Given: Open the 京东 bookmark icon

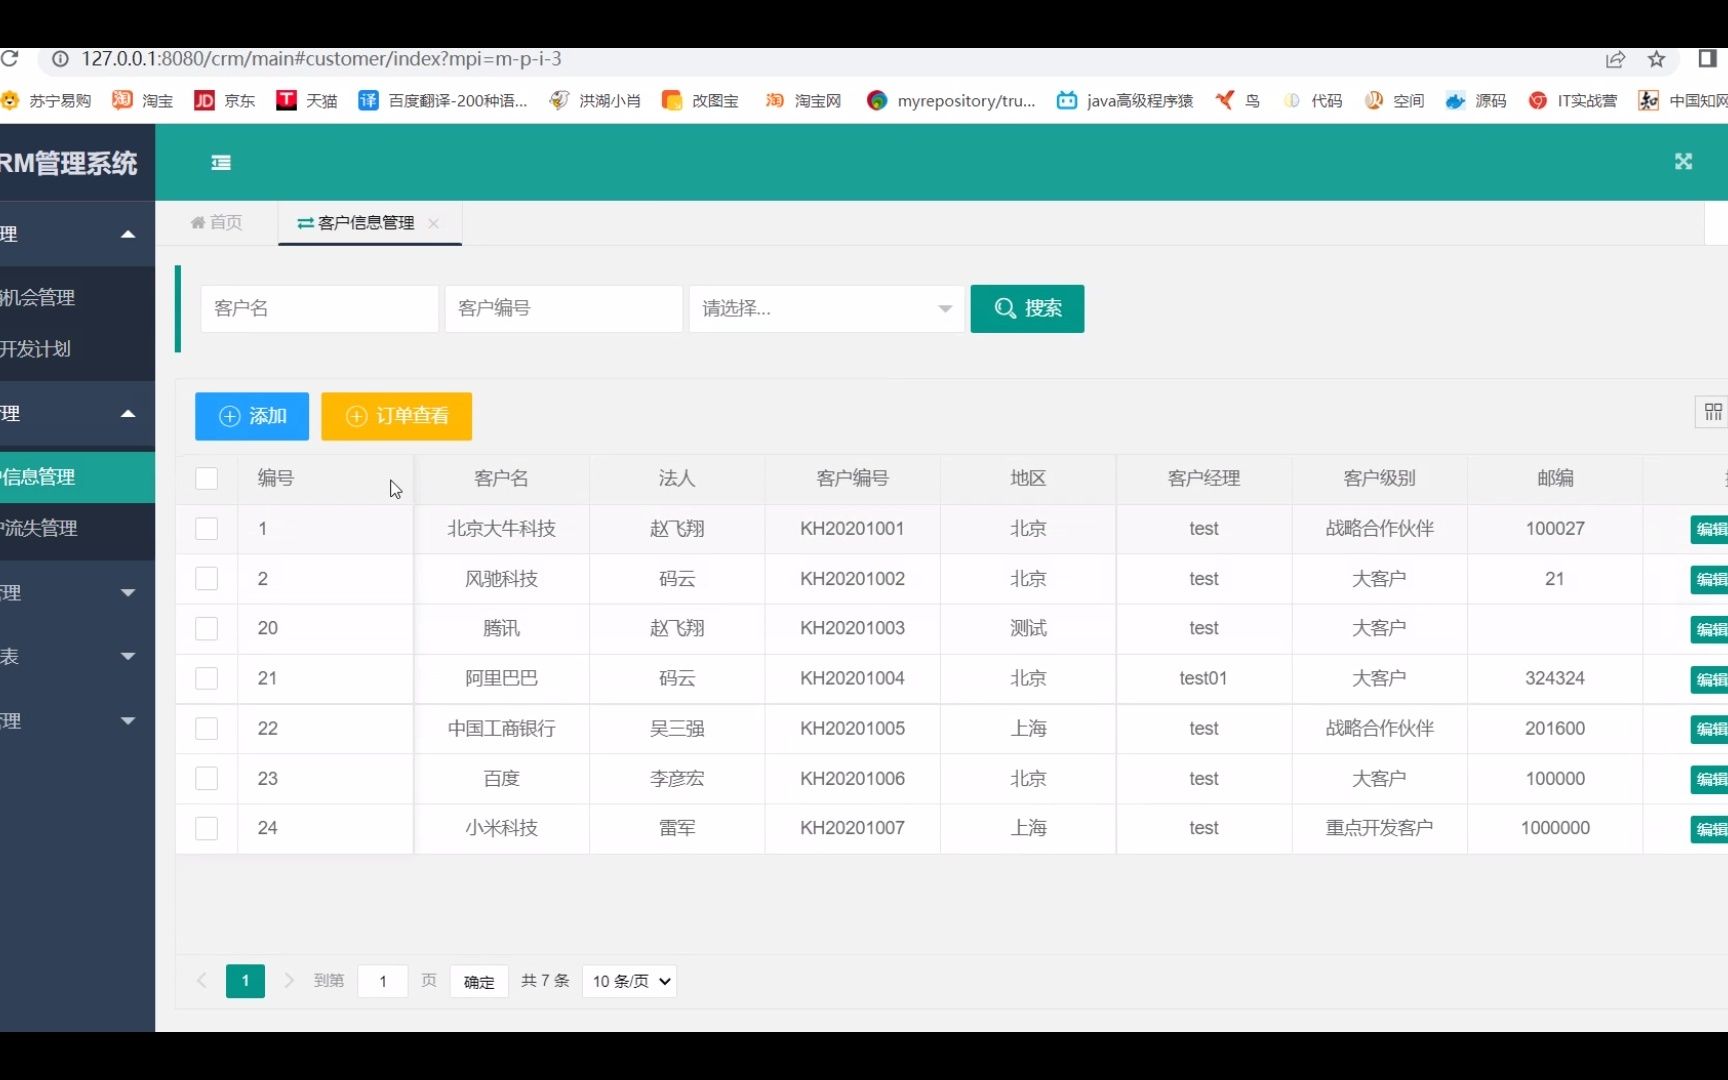Looking at the screenshot, I should click(205, 100).
